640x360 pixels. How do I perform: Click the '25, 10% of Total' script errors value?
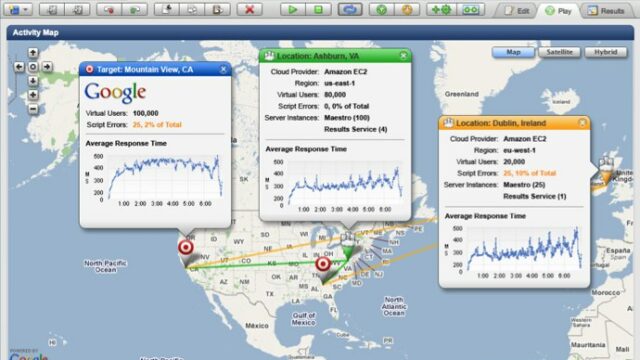[x=529, y=173]
